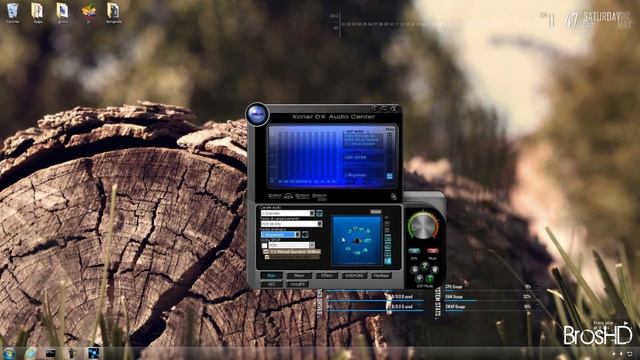Screen dimensions: 640x360
Task: Select the left DSP mode round button
Action: [x=415, y=270]
